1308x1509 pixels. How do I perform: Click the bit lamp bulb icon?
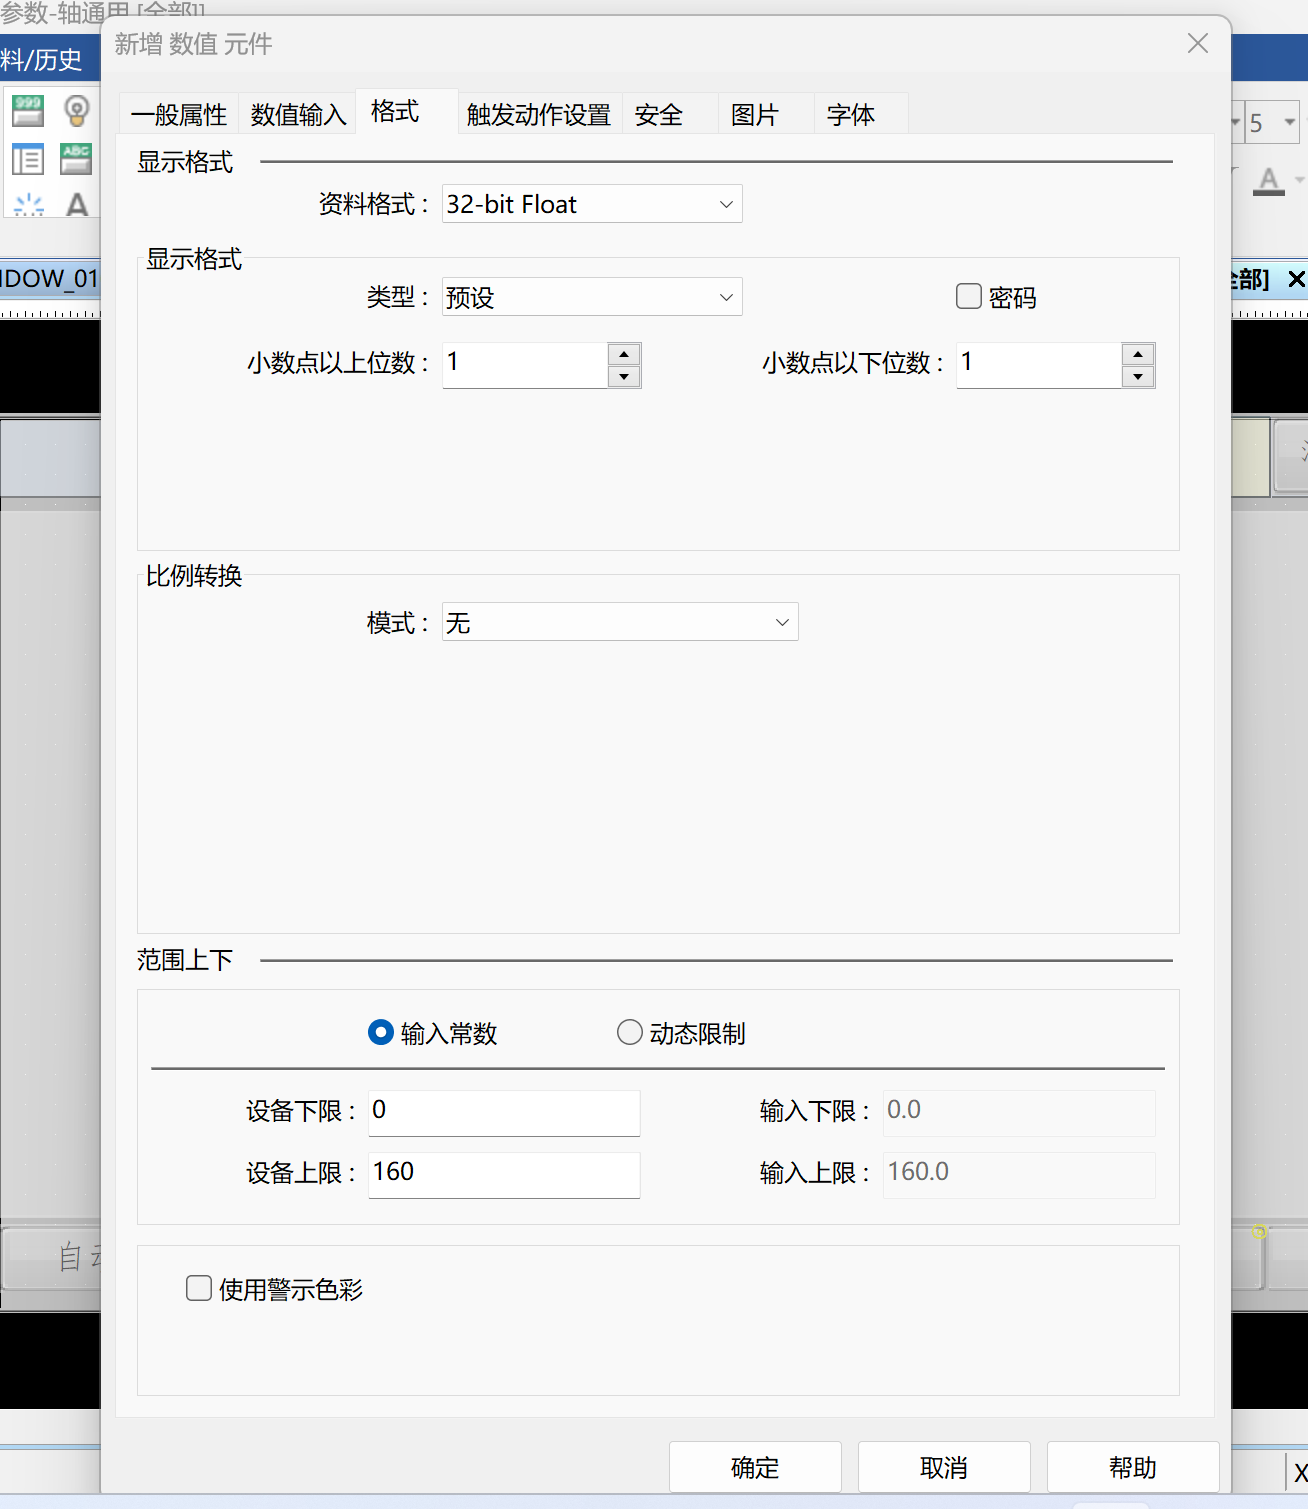[76, 110]
